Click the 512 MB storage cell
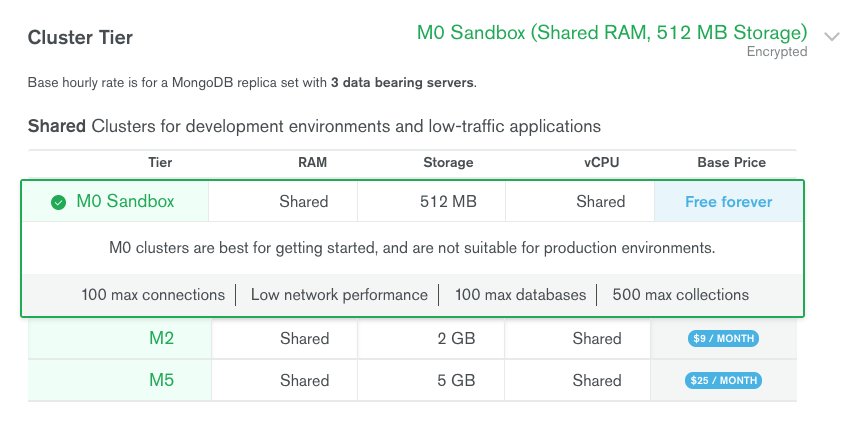 pos(431,202)
